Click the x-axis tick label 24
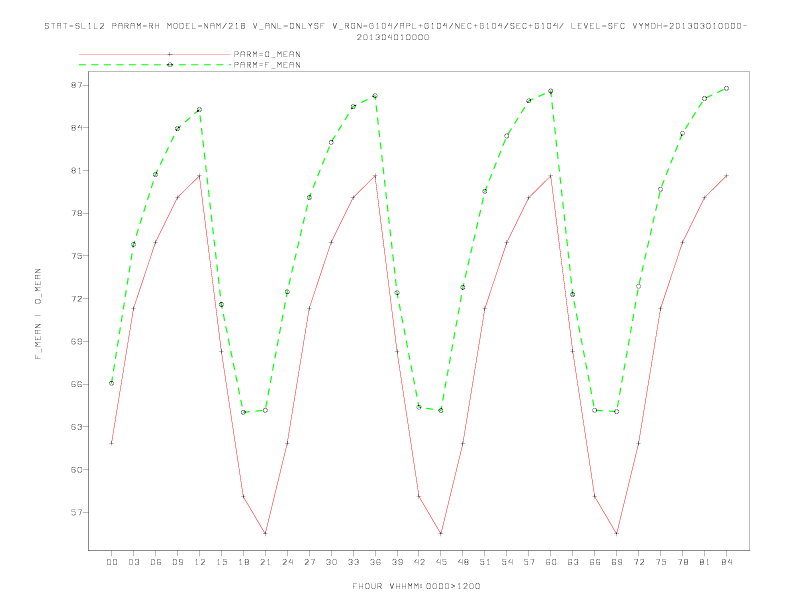Screen dimensions: 792x612 pos(287,562)
